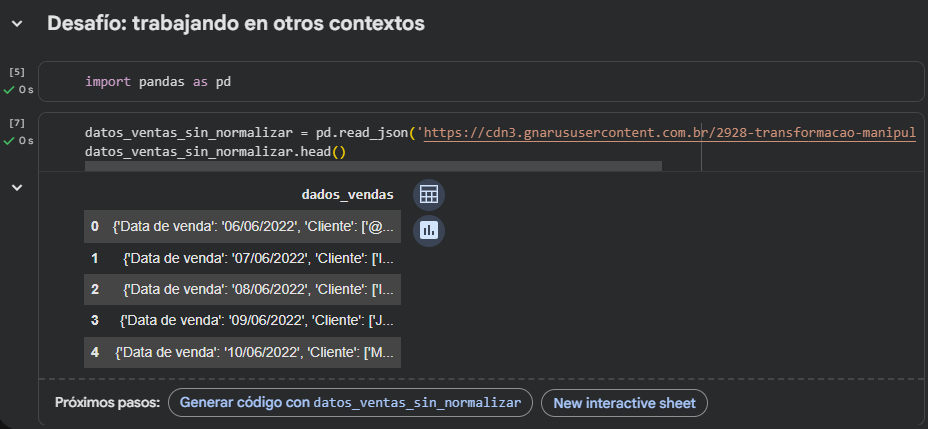928x429 pixels.
Task: Click the "New interactive sheet" button
Action: point(624,403)
